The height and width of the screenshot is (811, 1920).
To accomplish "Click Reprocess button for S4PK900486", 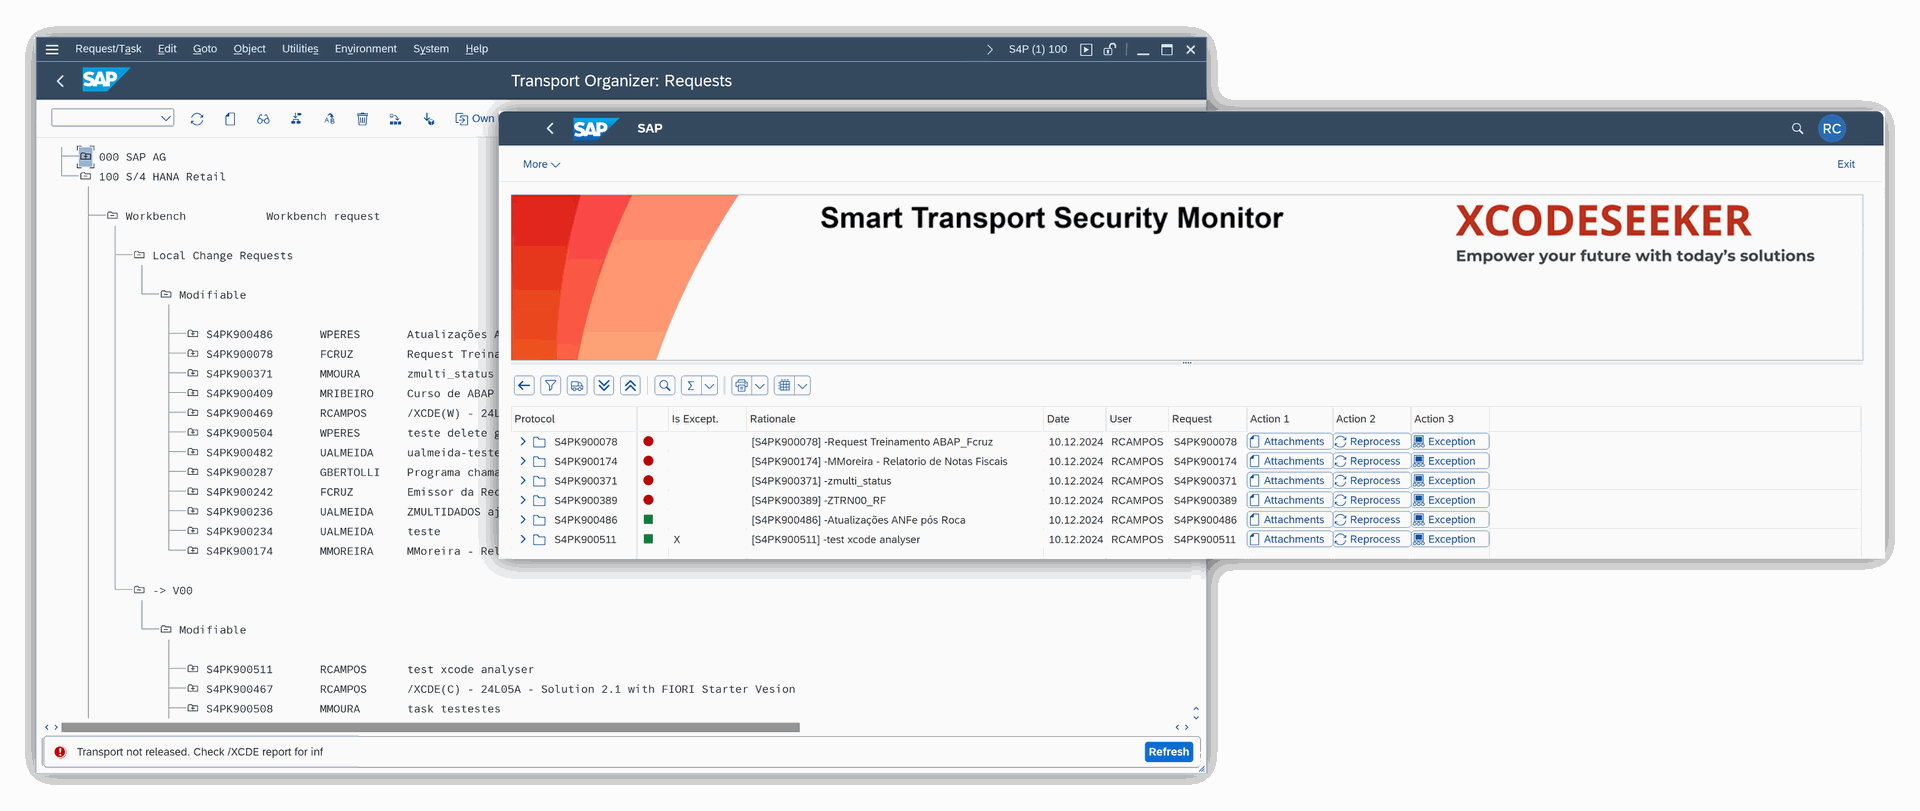I will (1371, 520).
